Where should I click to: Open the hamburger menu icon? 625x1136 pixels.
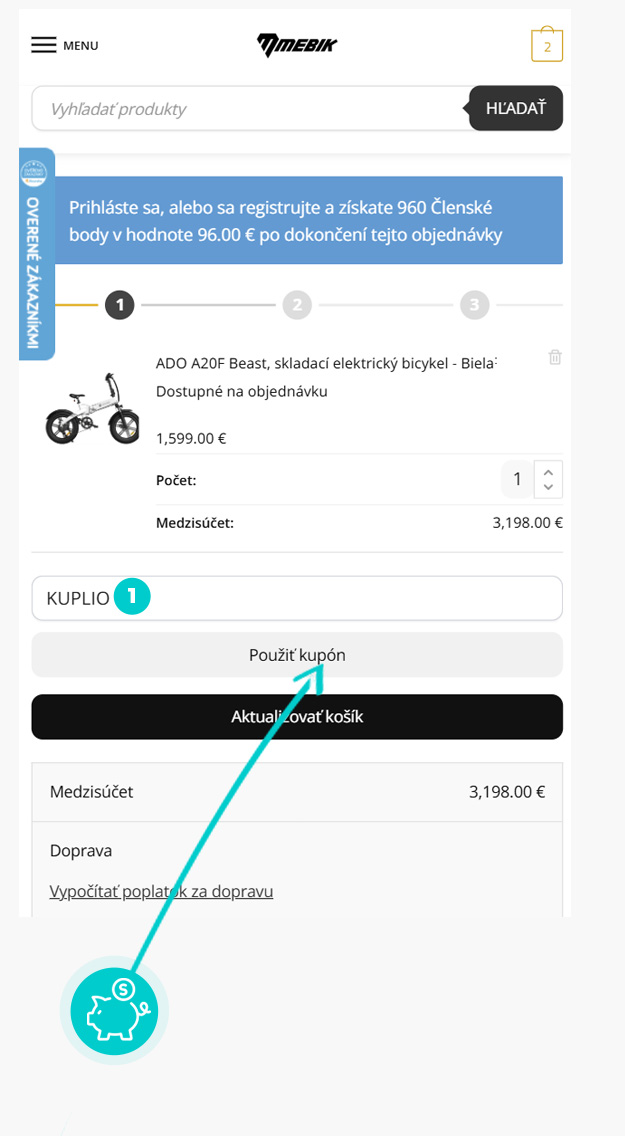[43, 46]
